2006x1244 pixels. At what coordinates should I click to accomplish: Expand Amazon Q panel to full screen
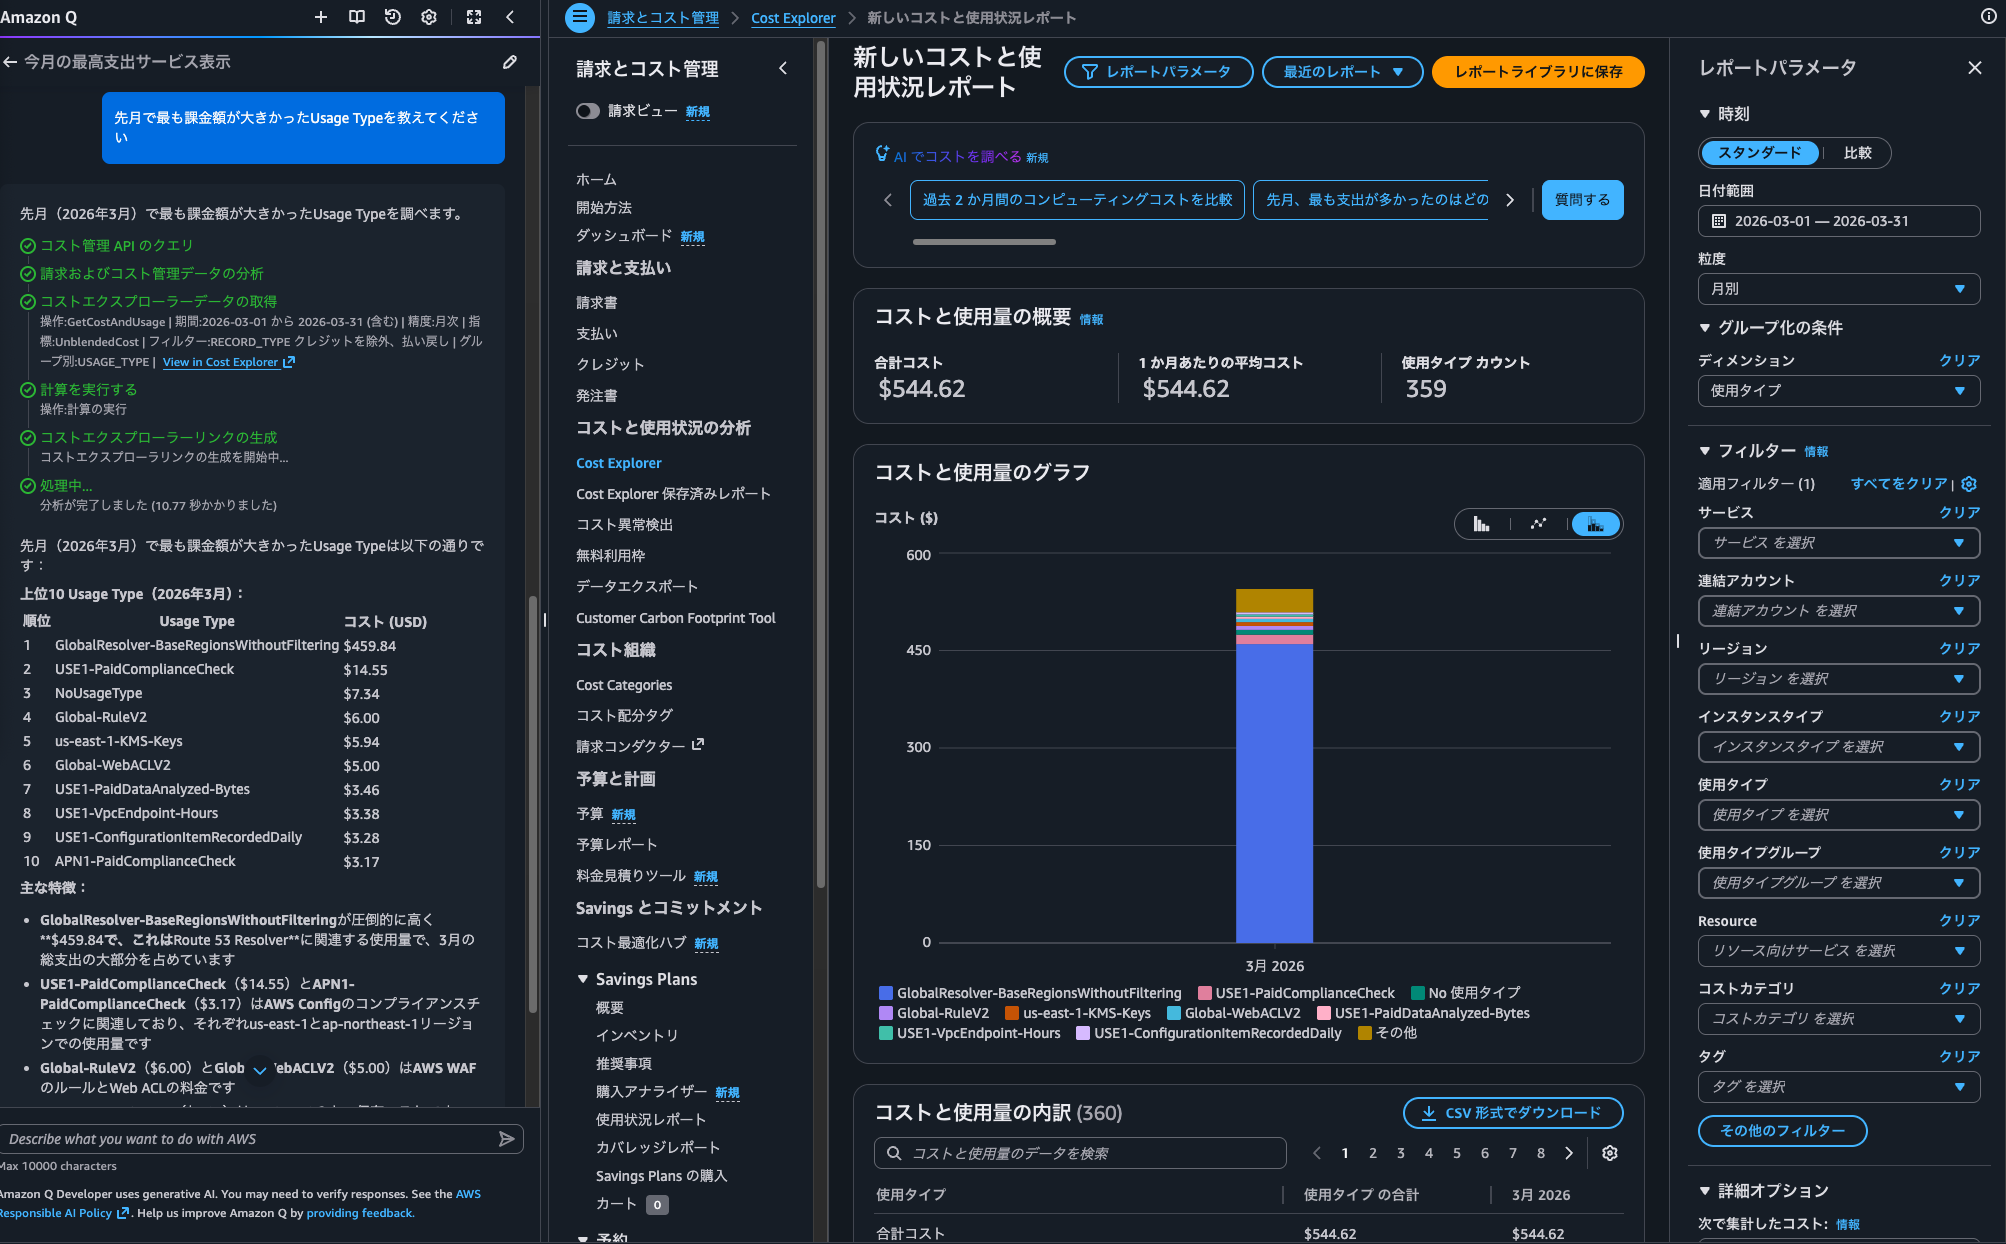[x=472, y=17]
